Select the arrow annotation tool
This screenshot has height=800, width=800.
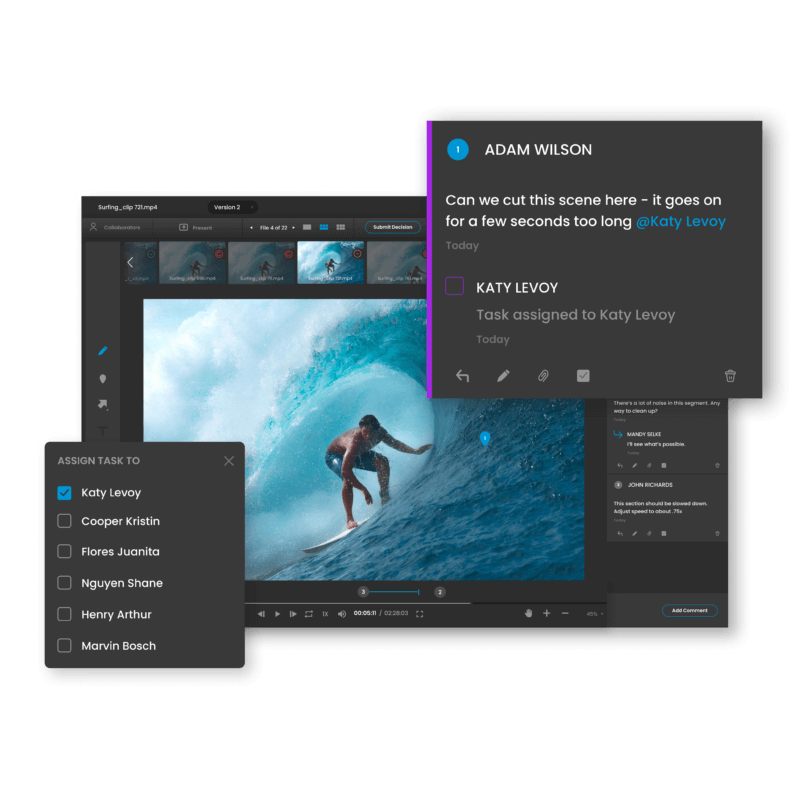click(x=102, y=405)
